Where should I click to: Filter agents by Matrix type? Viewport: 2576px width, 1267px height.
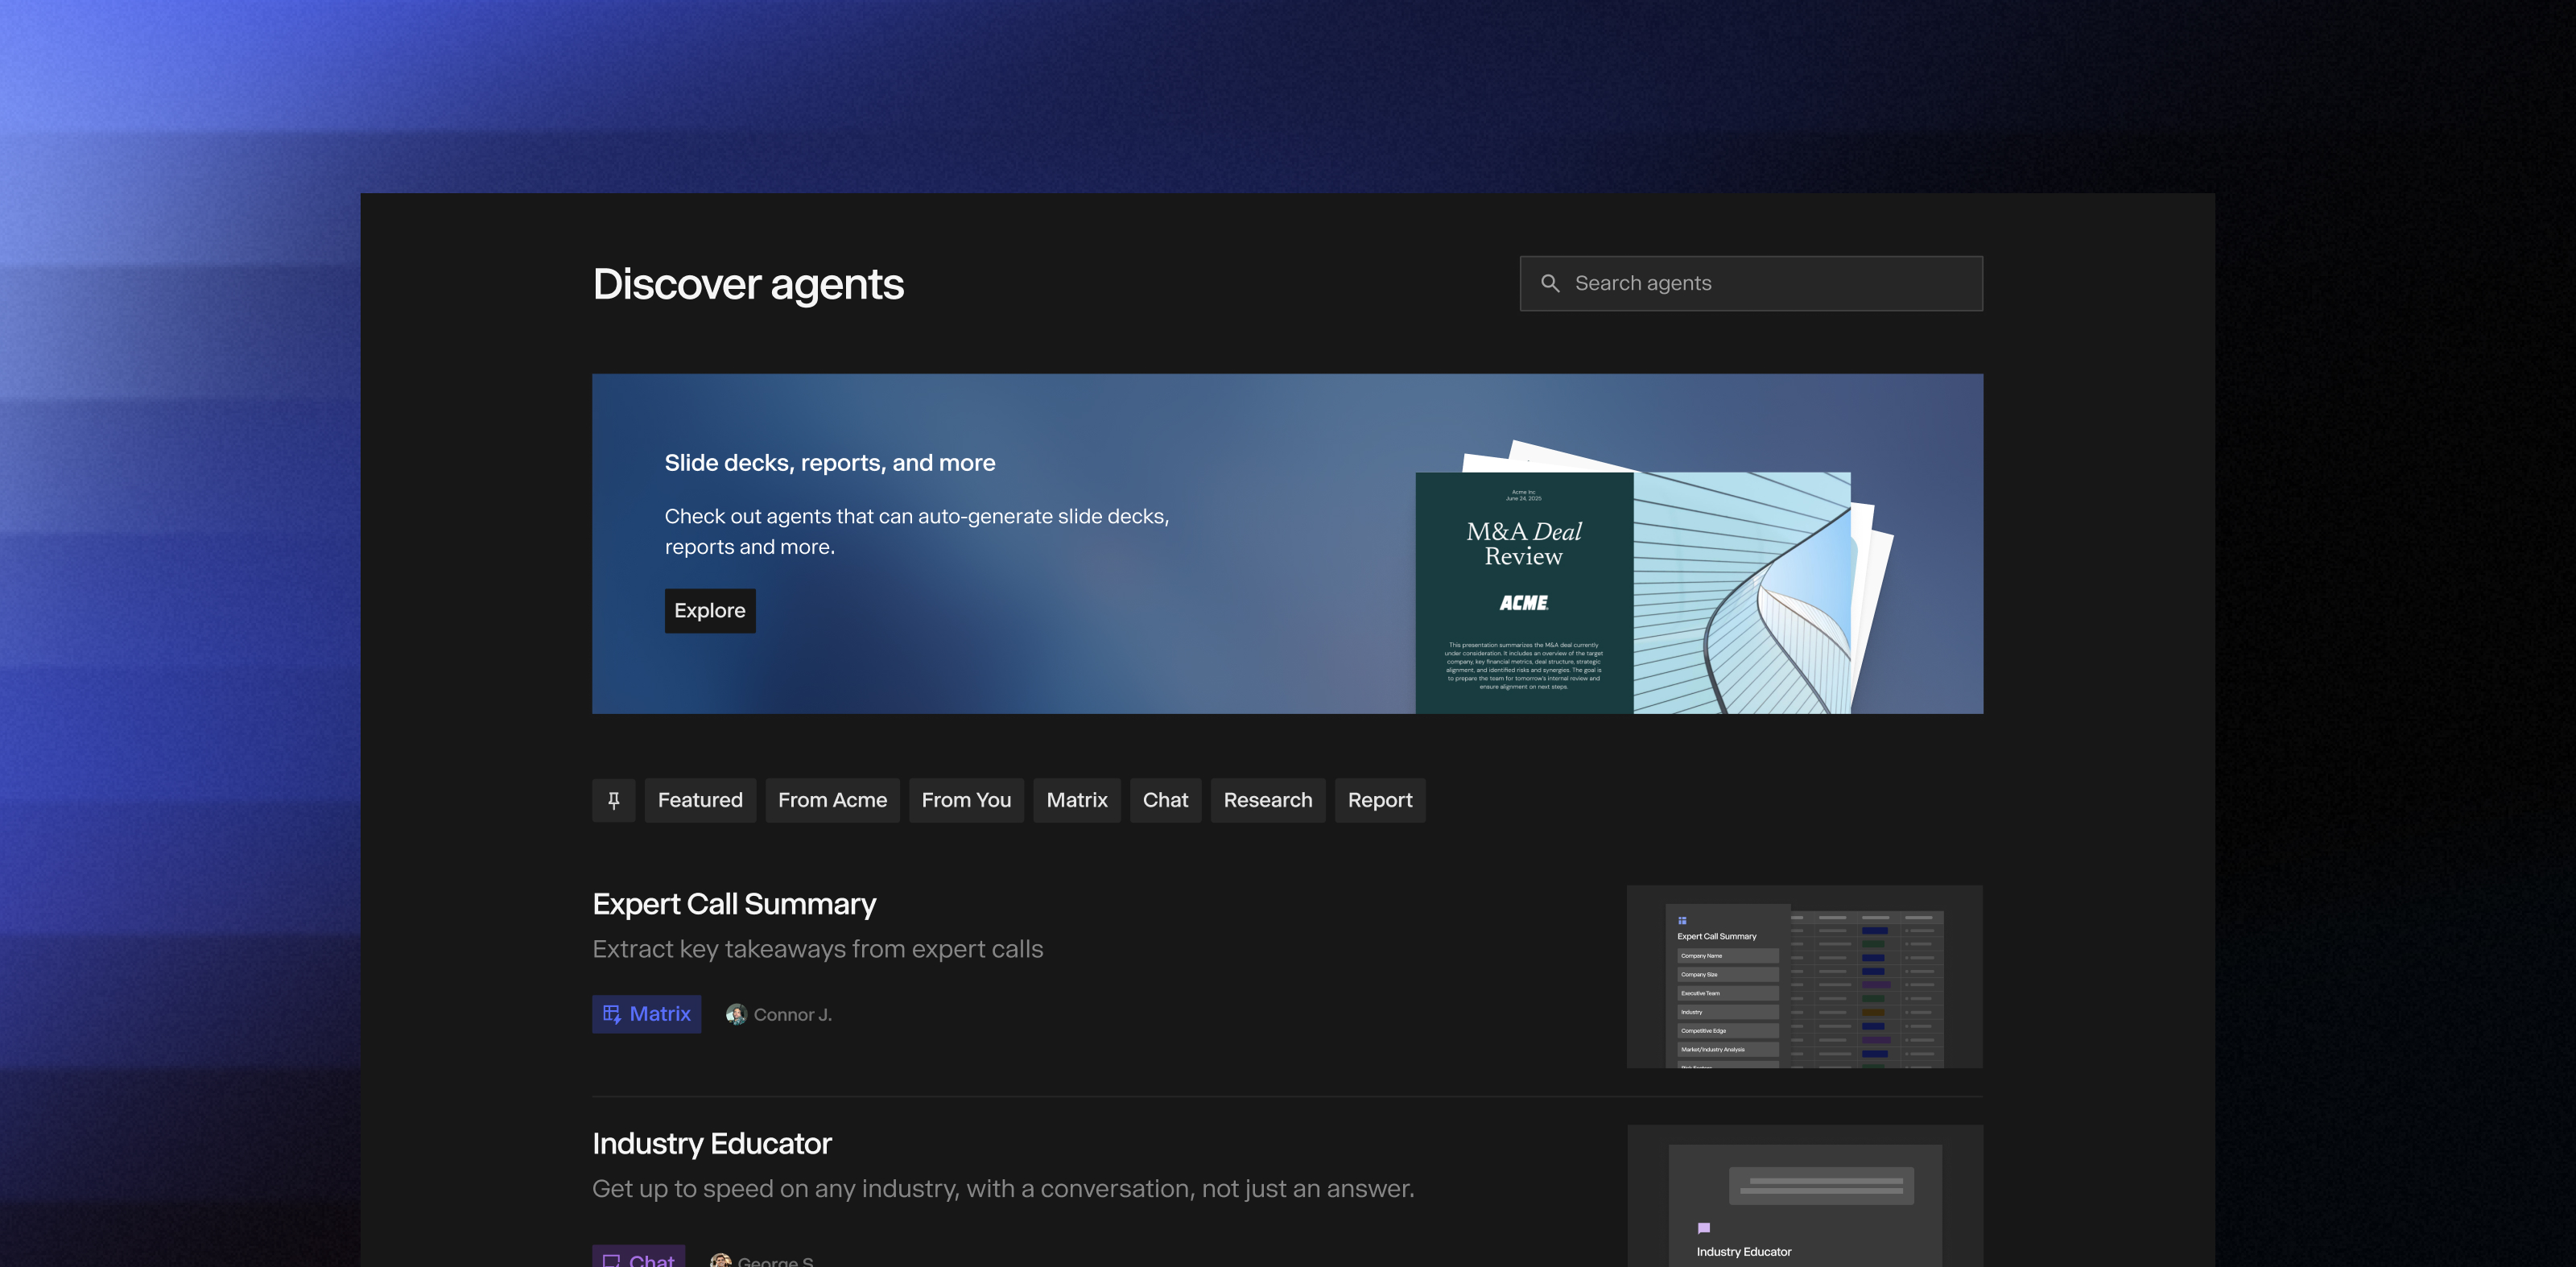click(1076, 800)
